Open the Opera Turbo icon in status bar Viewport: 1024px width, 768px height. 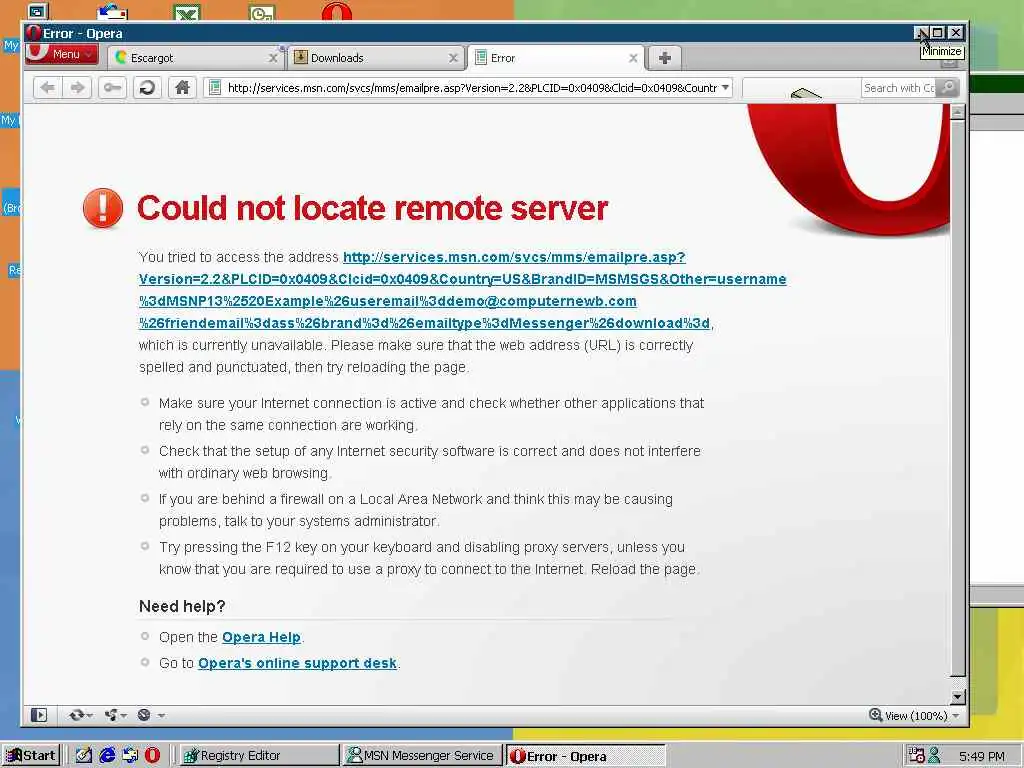click(x=144, y=715)
